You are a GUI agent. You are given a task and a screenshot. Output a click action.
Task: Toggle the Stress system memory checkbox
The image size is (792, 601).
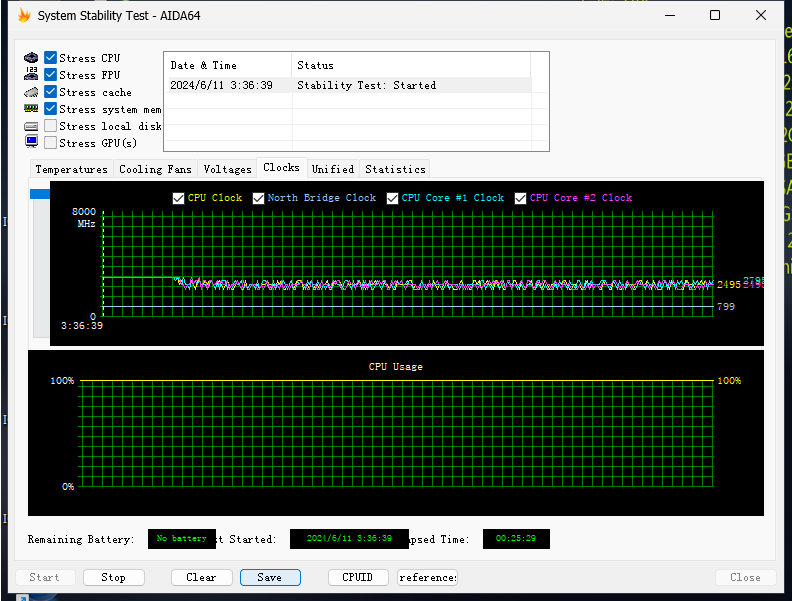(x=51, y=109)
